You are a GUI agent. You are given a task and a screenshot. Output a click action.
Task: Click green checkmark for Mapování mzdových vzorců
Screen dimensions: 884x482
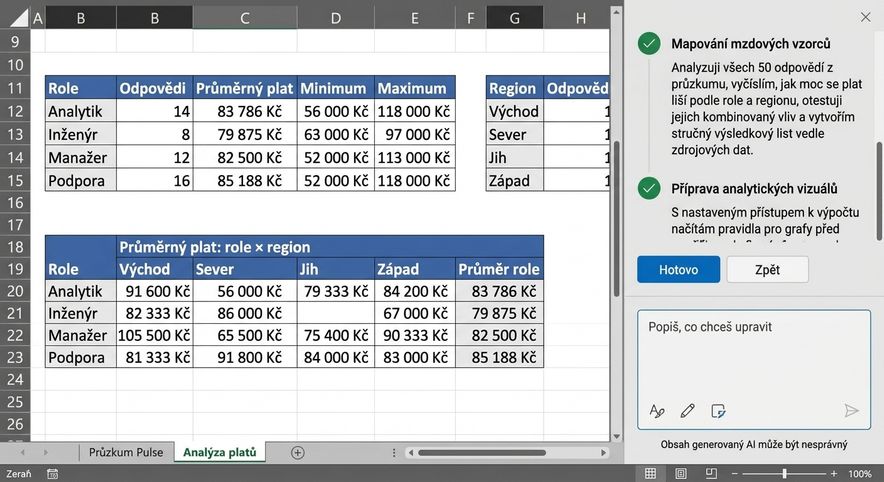pos(649,43)
